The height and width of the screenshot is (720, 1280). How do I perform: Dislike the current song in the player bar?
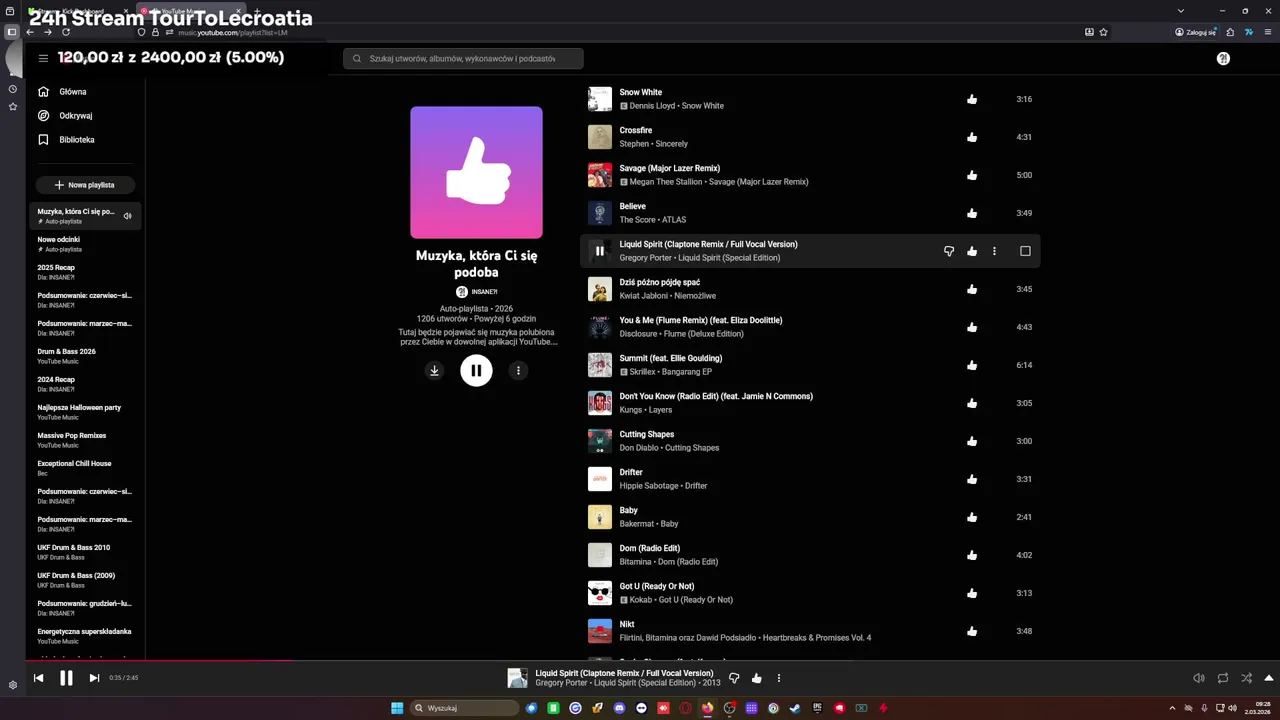coord(734,678)
